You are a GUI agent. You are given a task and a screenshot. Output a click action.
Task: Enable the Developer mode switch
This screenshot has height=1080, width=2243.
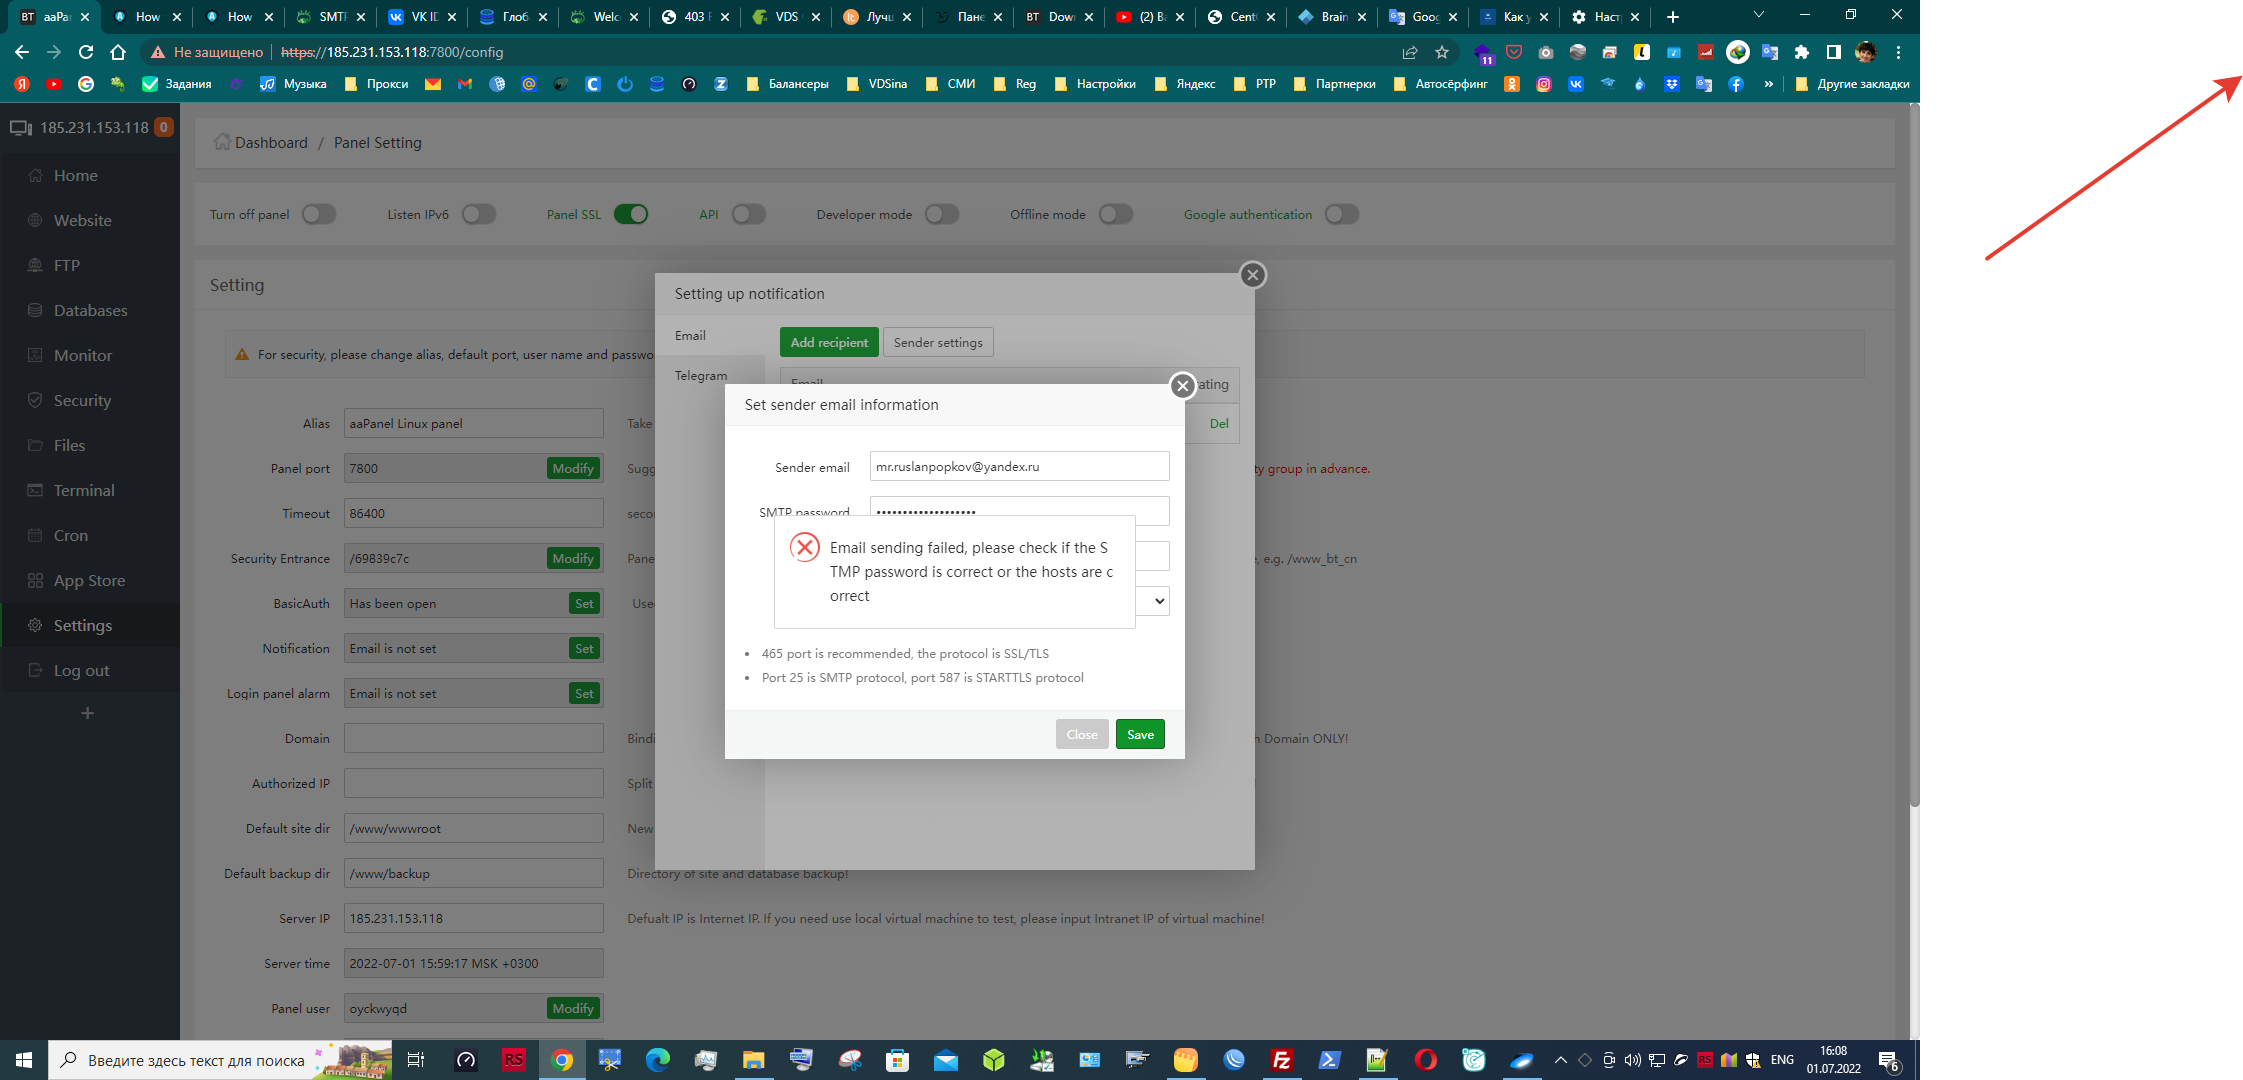pos(941,214)
